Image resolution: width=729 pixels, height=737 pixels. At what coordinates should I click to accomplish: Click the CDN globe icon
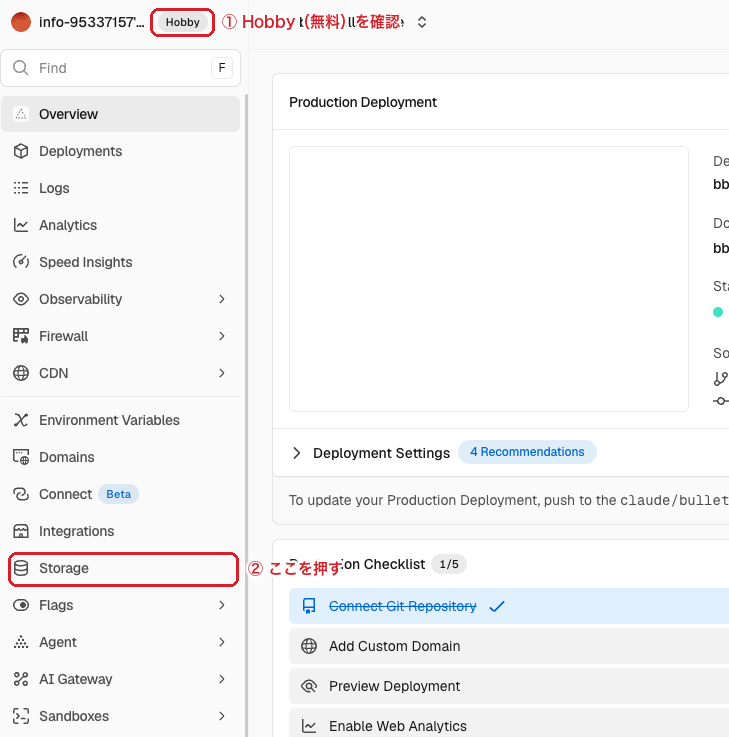(21, 373)
